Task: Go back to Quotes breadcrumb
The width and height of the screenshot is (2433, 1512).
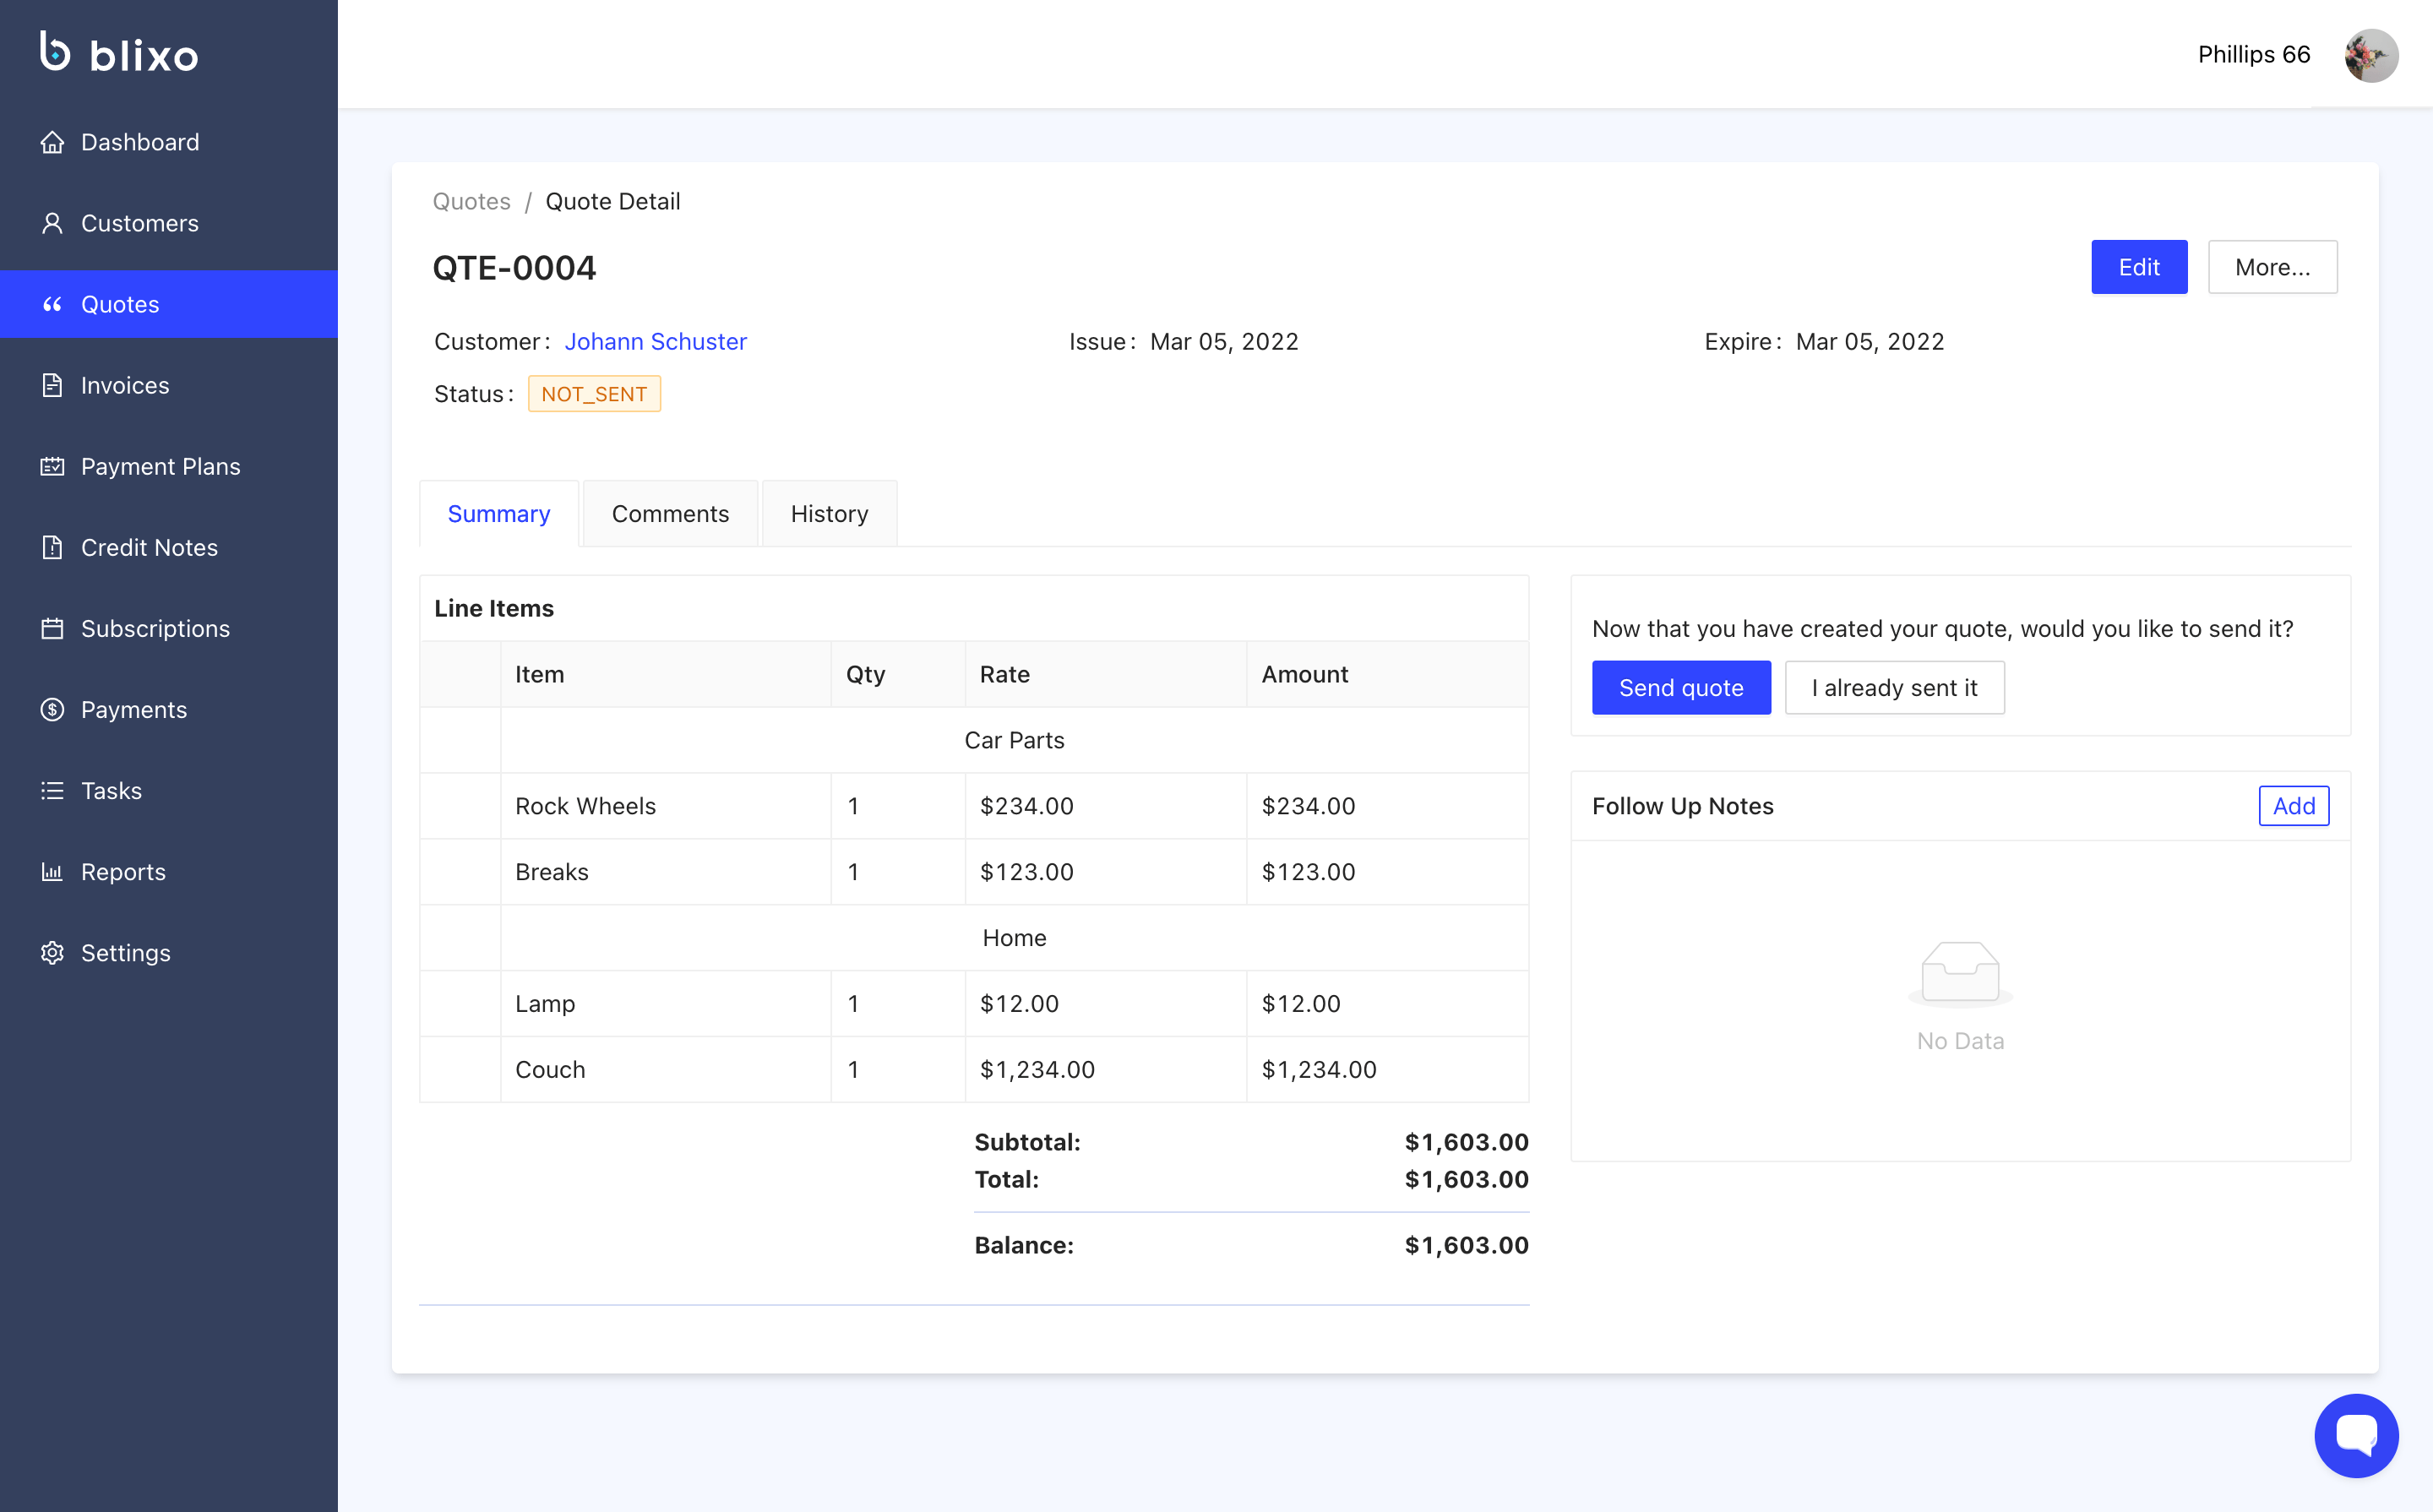Action: click(471, 201)
